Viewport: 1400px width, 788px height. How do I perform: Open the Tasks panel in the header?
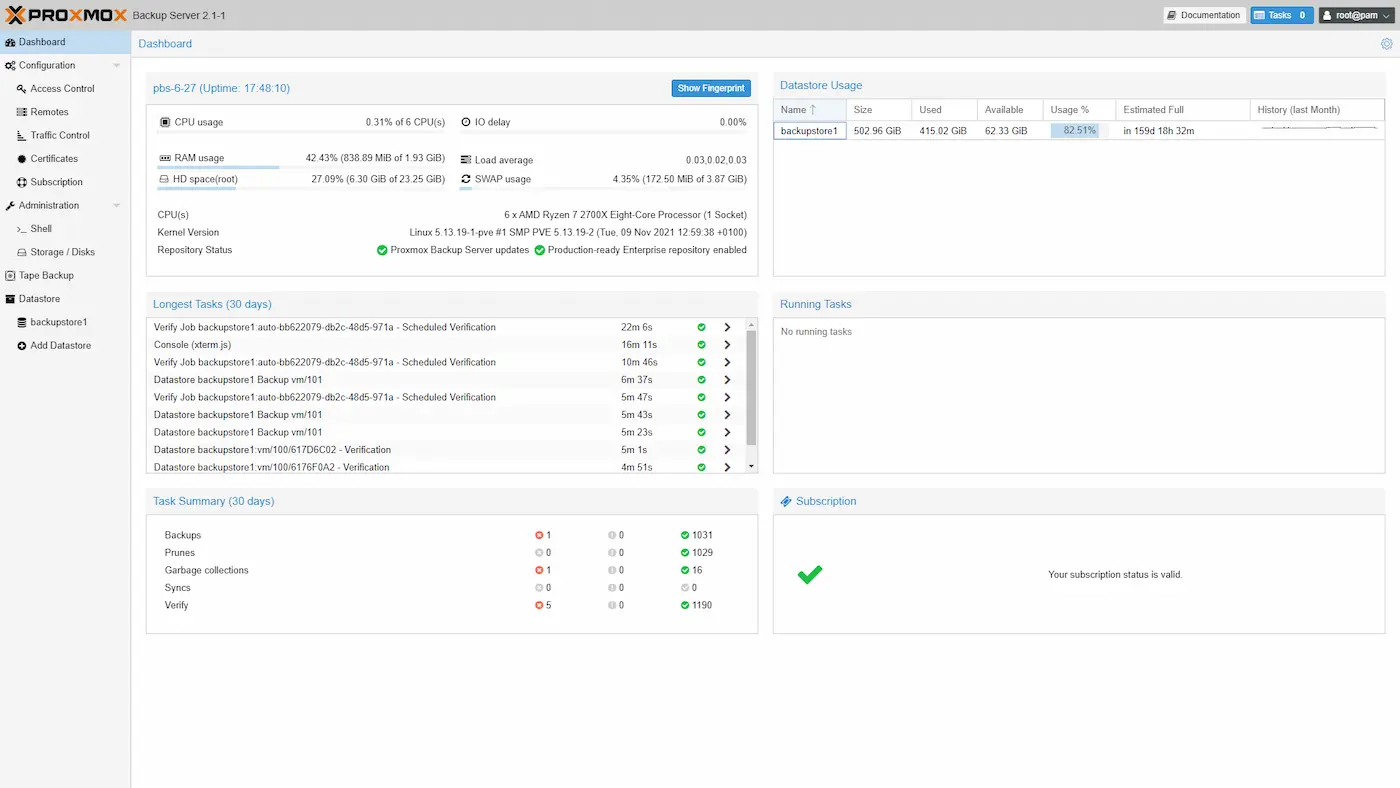pyautogui.click(x=1281, y=14)
